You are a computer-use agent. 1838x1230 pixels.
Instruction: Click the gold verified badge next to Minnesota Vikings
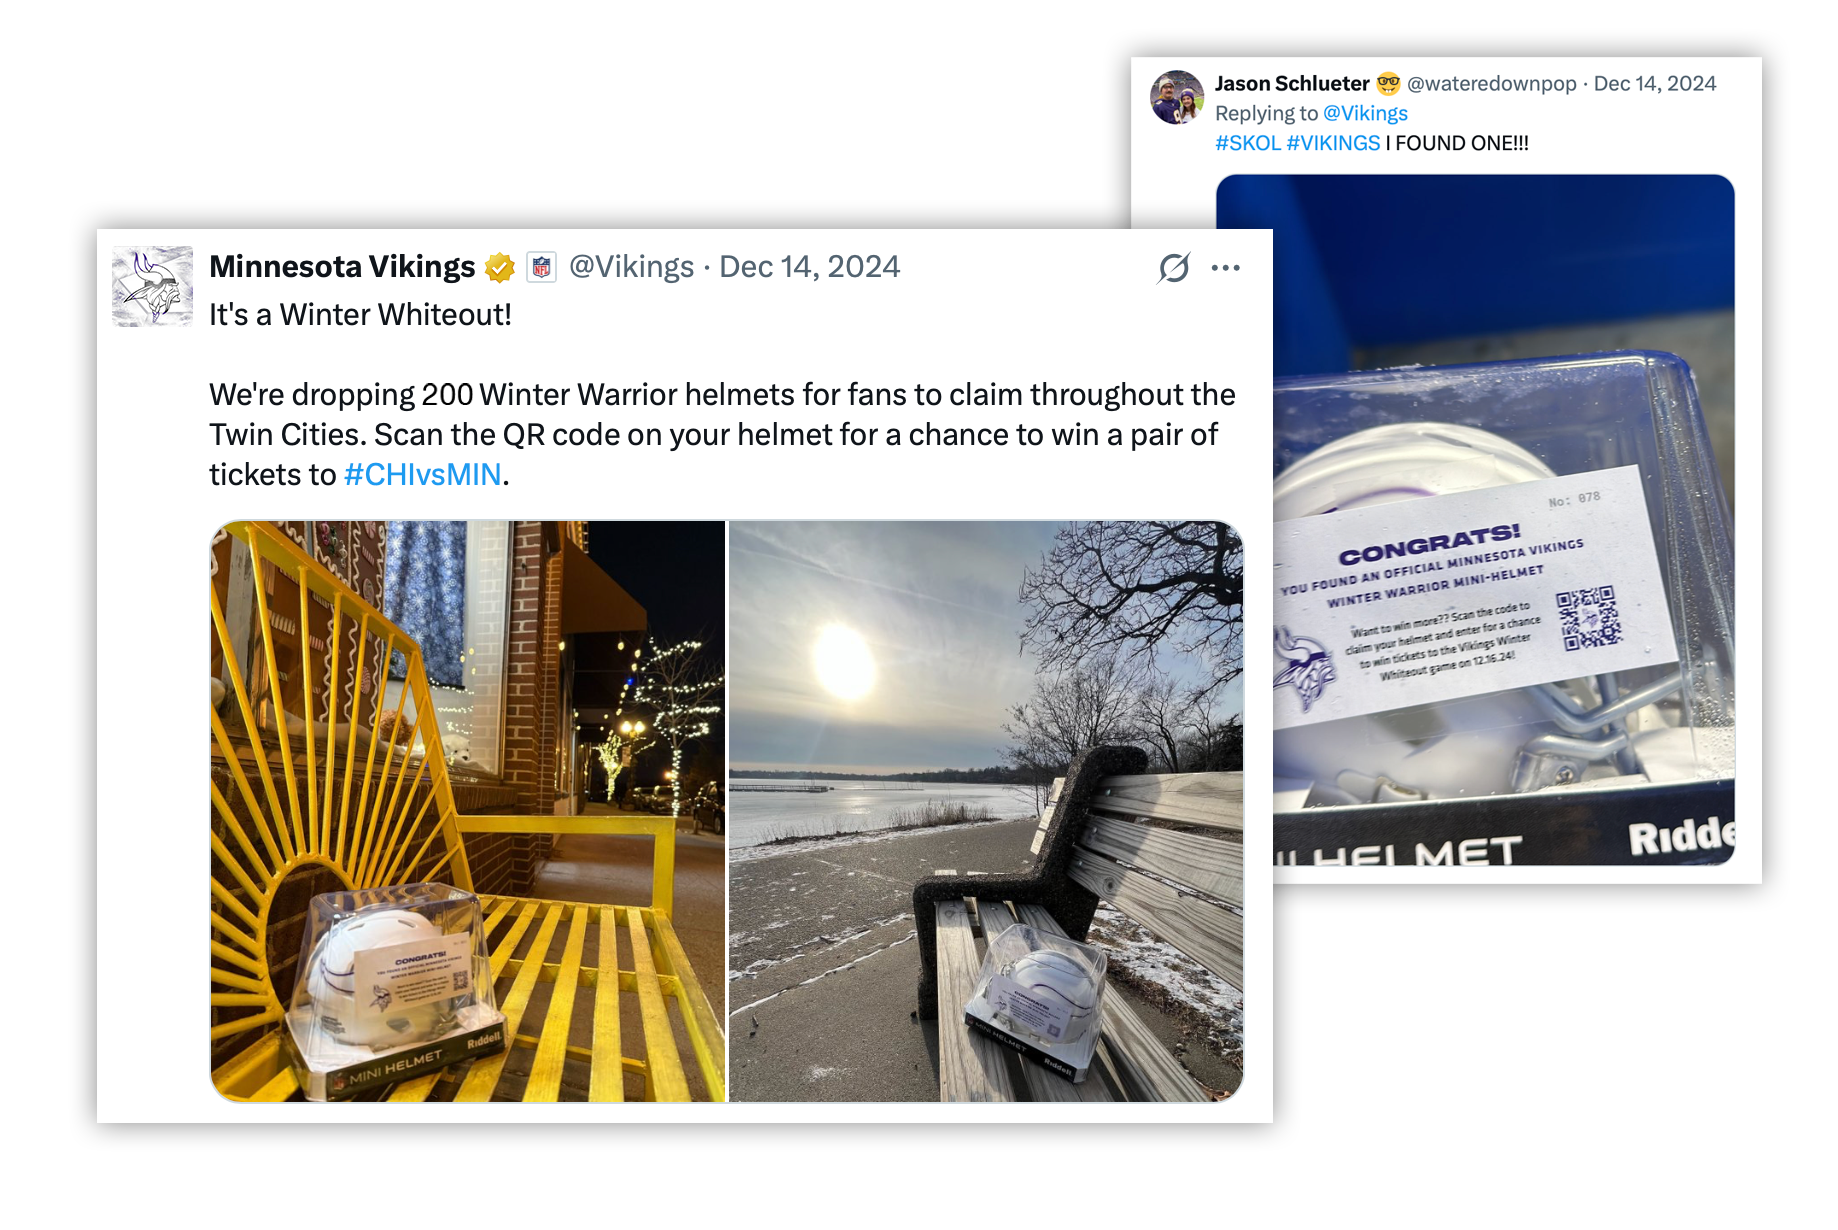[500, 267]
